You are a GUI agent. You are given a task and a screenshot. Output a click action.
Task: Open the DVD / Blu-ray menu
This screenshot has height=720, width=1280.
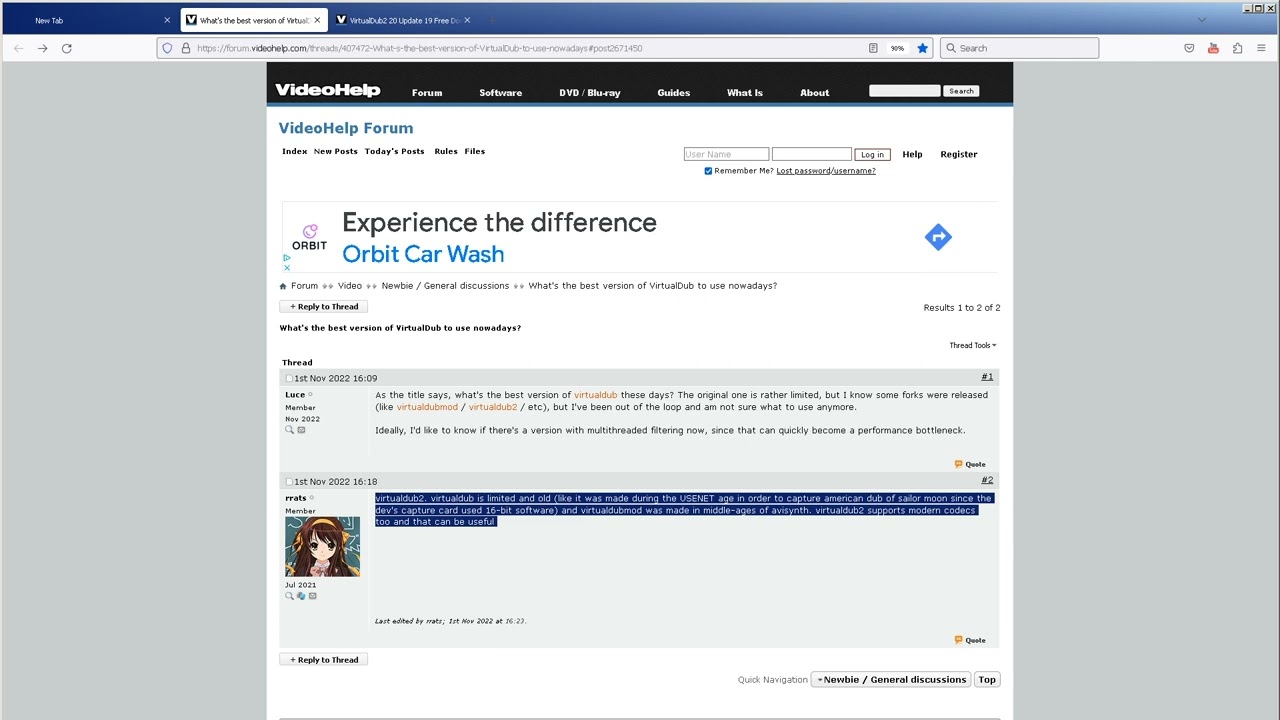pyautogui.click(x=590, y=93)
